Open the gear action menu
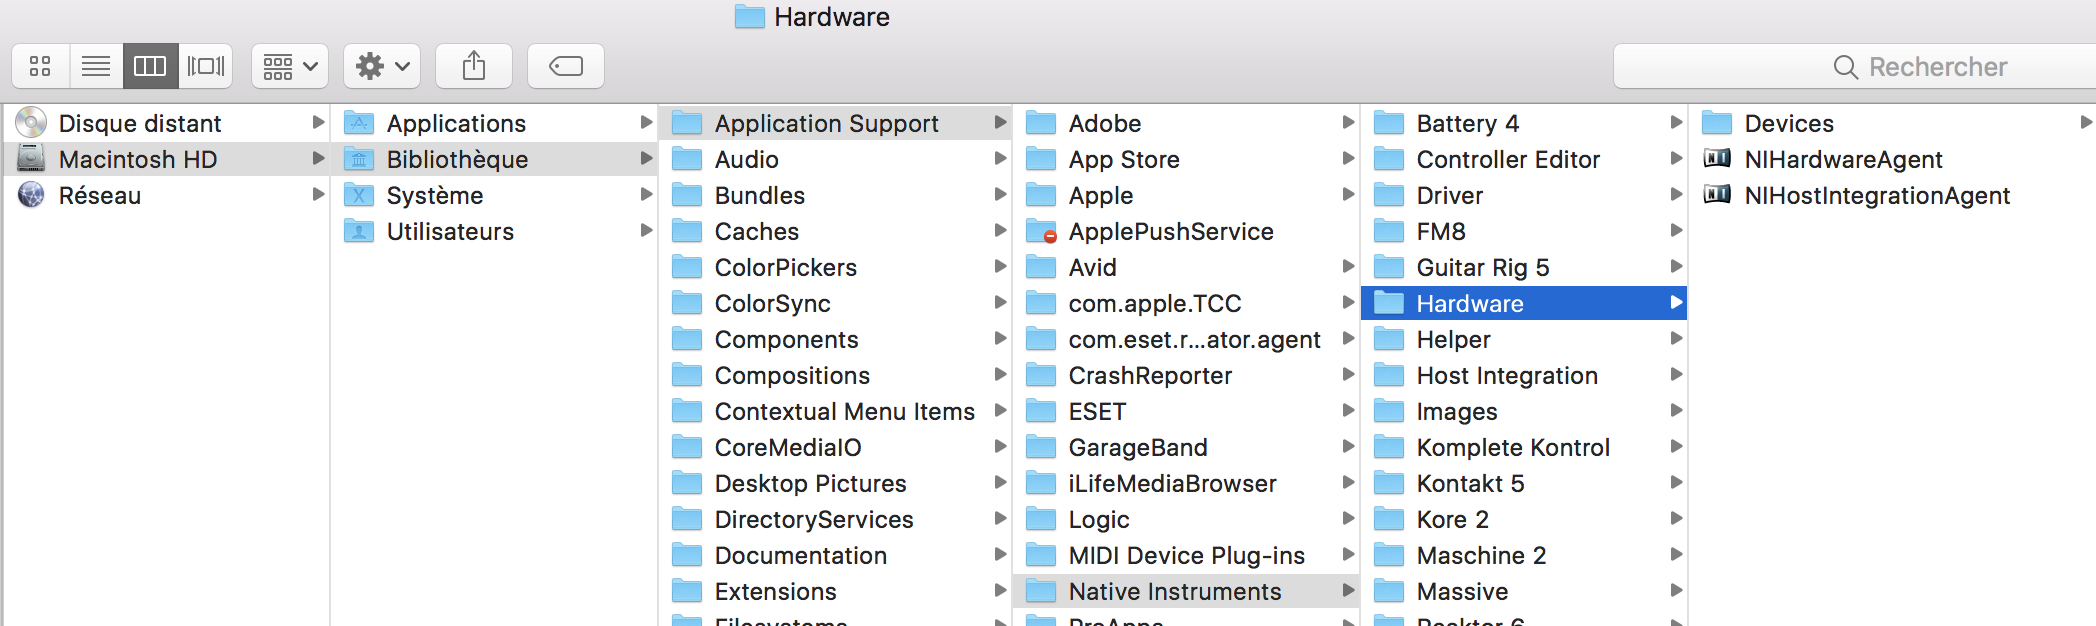Image resolution: width=2096 pixels, height=626 pixels. click(x=382, y=66)
